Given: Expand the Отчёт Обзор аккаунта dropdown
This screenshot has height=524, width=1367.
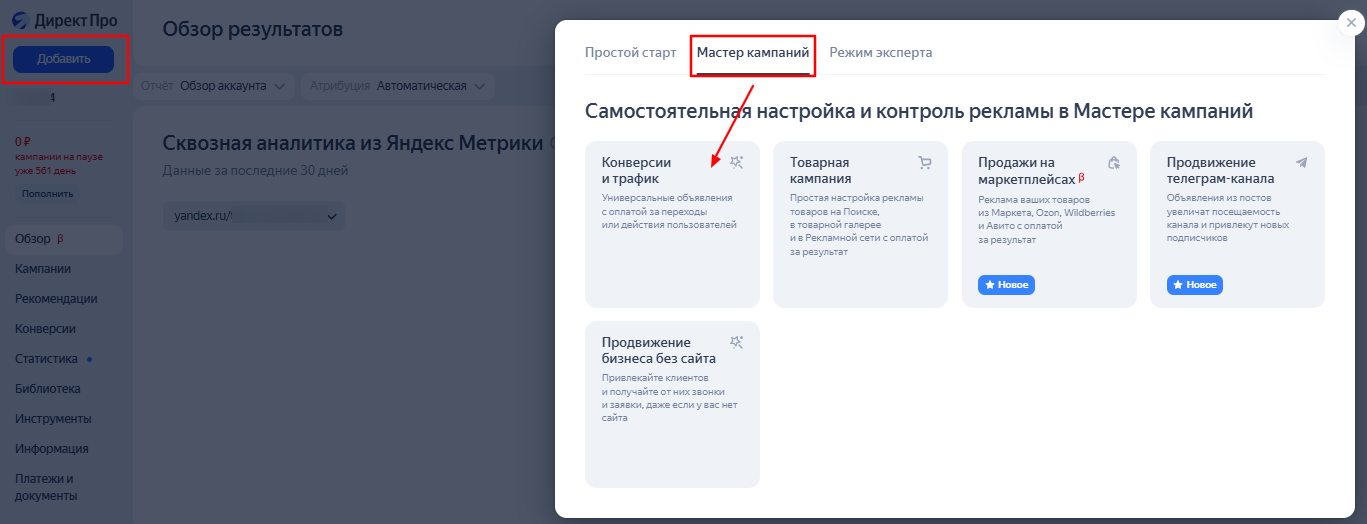Looking at the screenshot, I should point(217,86).
